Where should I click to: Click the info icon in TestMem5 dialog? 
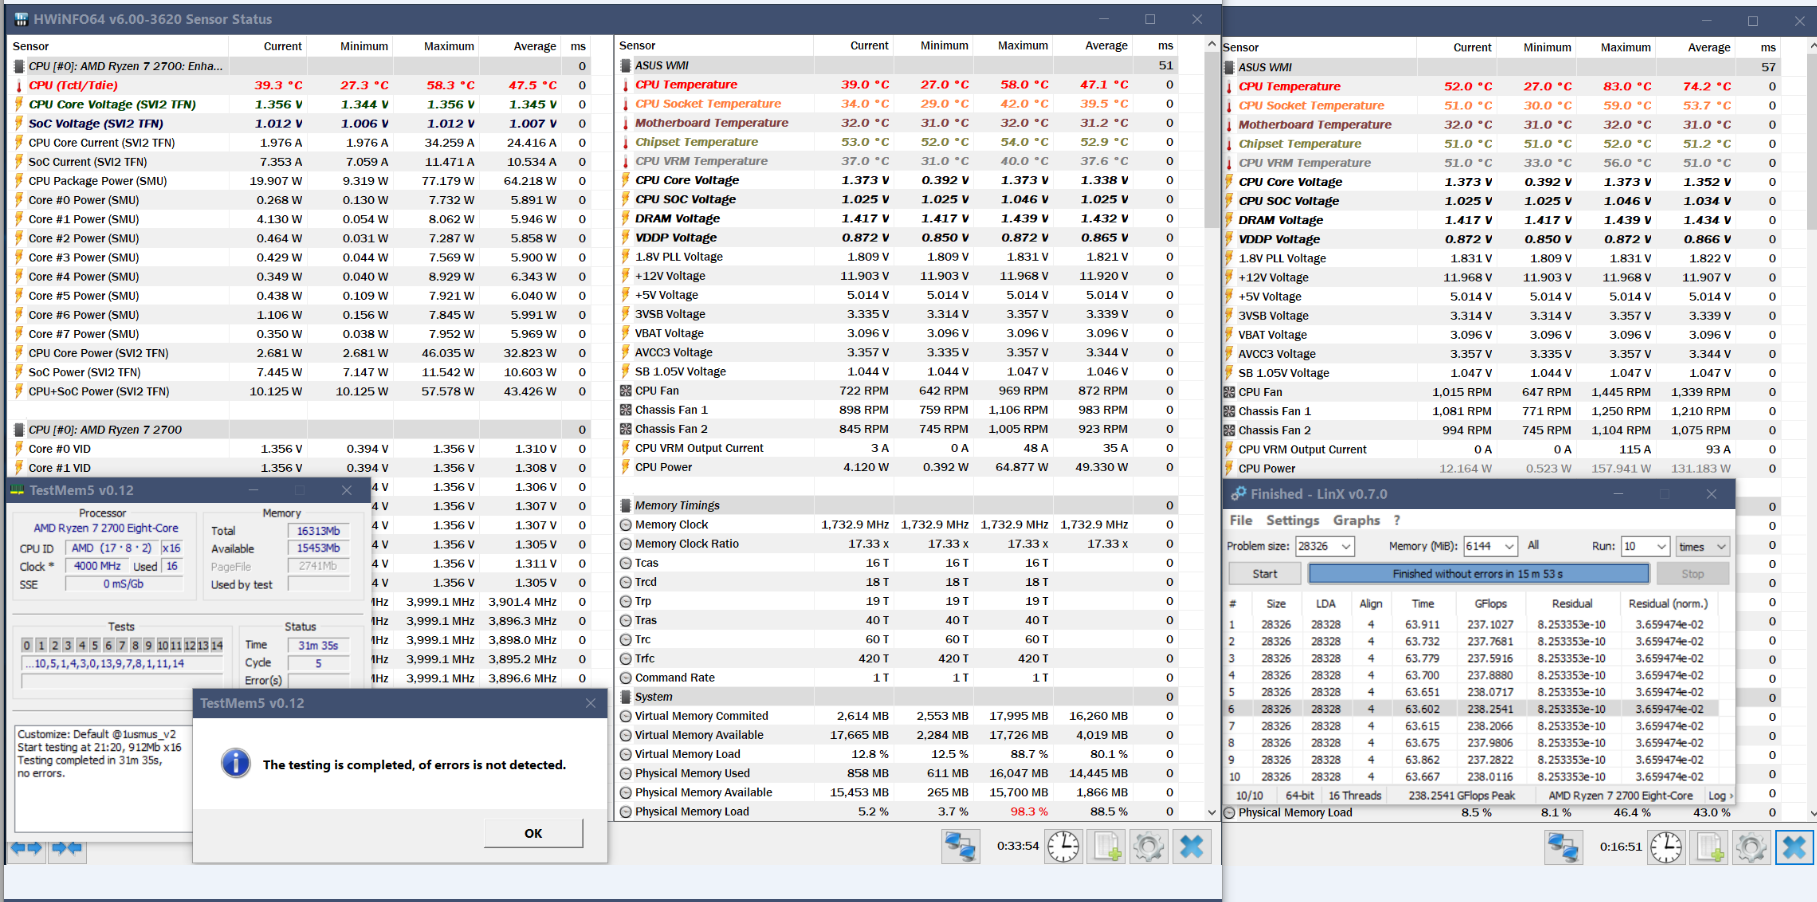pyautogui.click(x=236, y=764)
